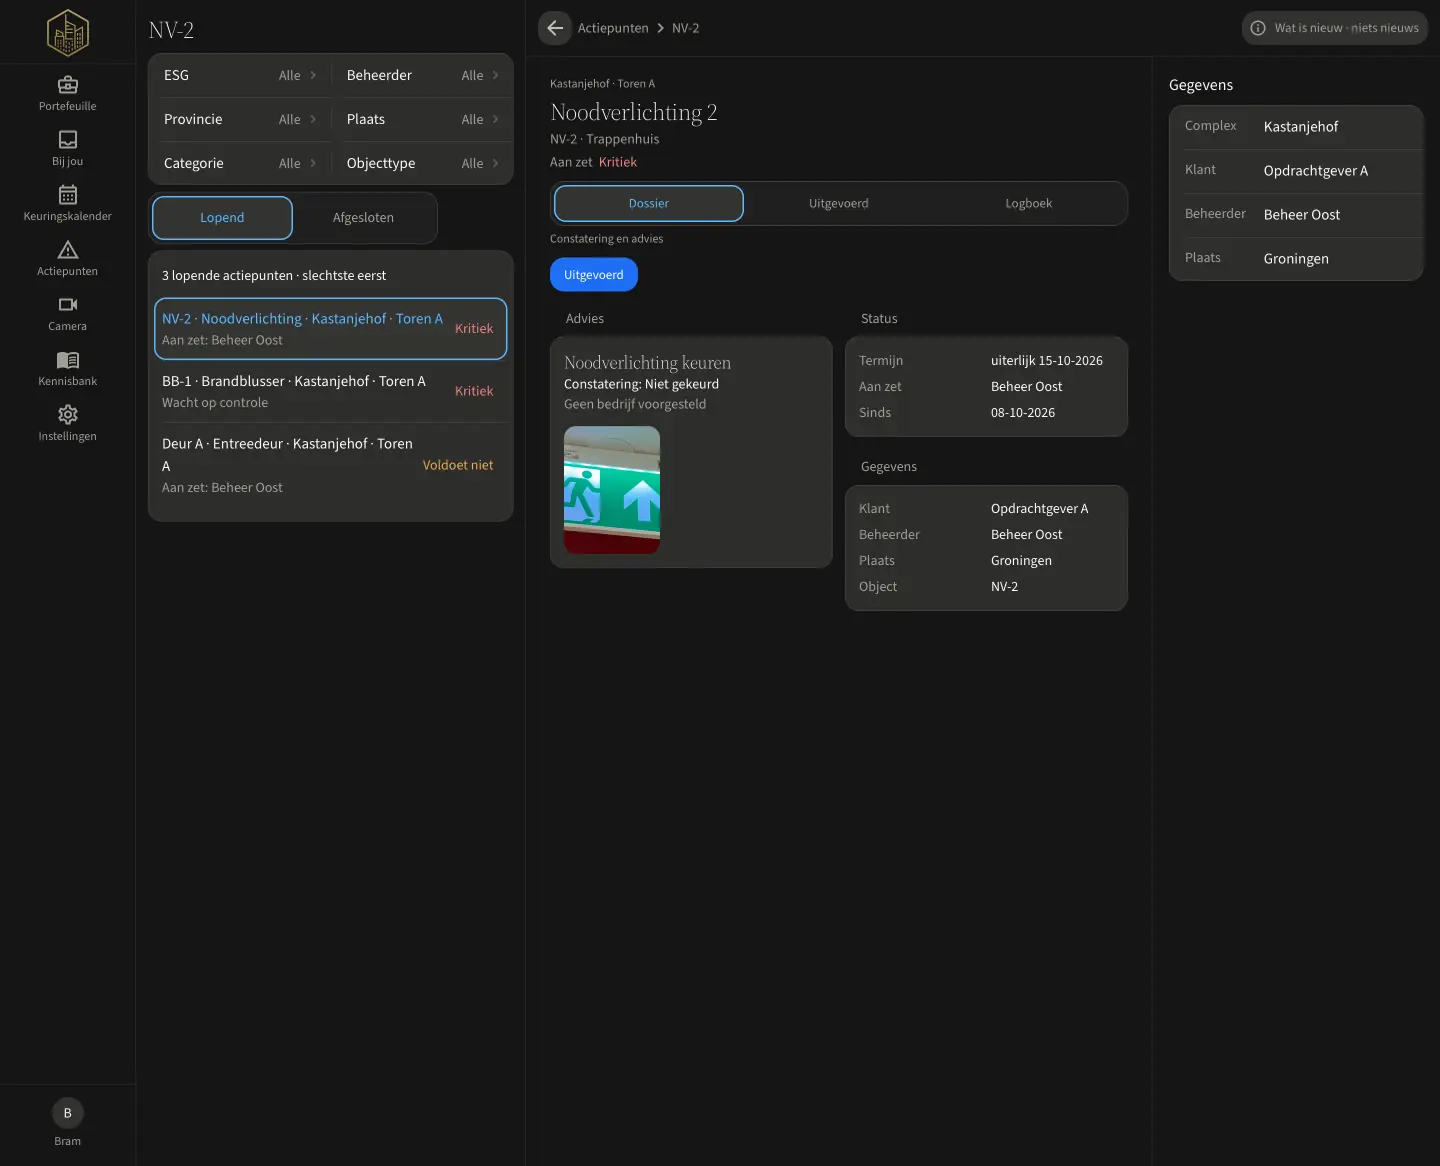Select the BB-1 Brandblusser action item
Image resolution: width=1440 pixels, height=1166 pixels.
pos(330,391)
